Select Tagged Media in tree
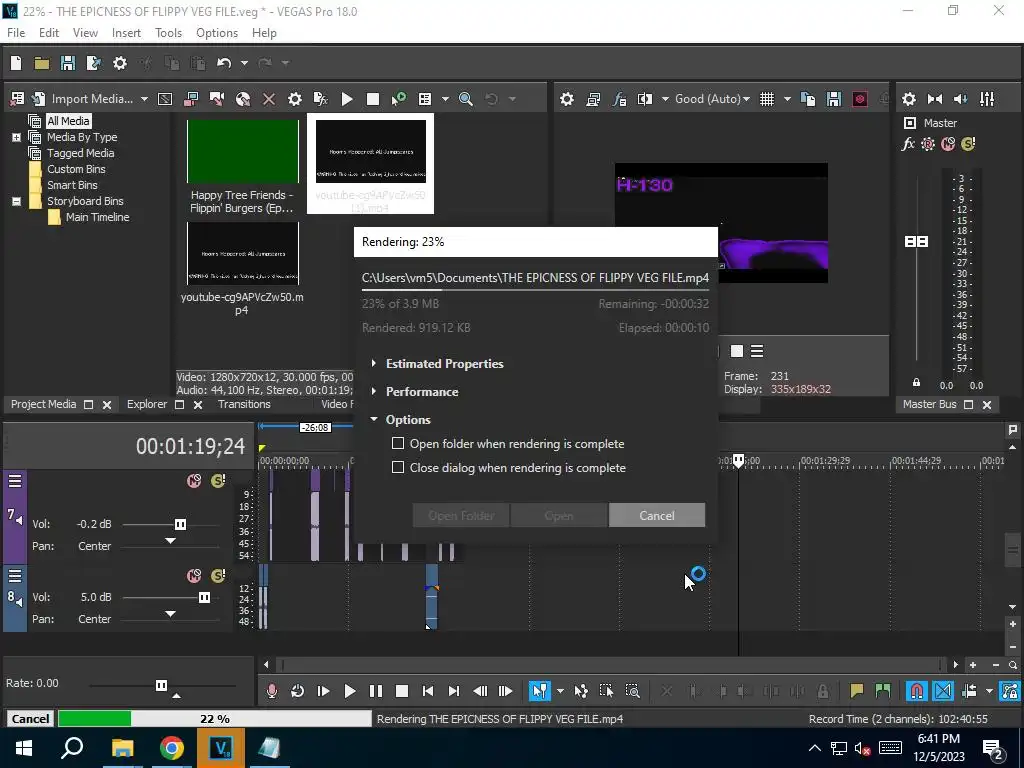Image resolution: width=1024 pixels, height=768 pixels. pos(80,153)
